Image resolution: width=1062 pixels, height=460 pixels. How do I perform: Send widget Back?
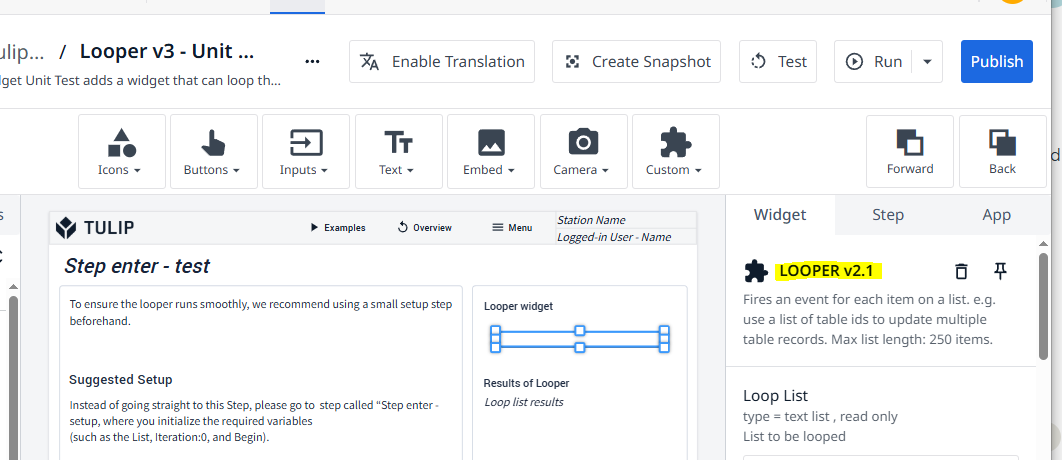tap(1002, 151)
